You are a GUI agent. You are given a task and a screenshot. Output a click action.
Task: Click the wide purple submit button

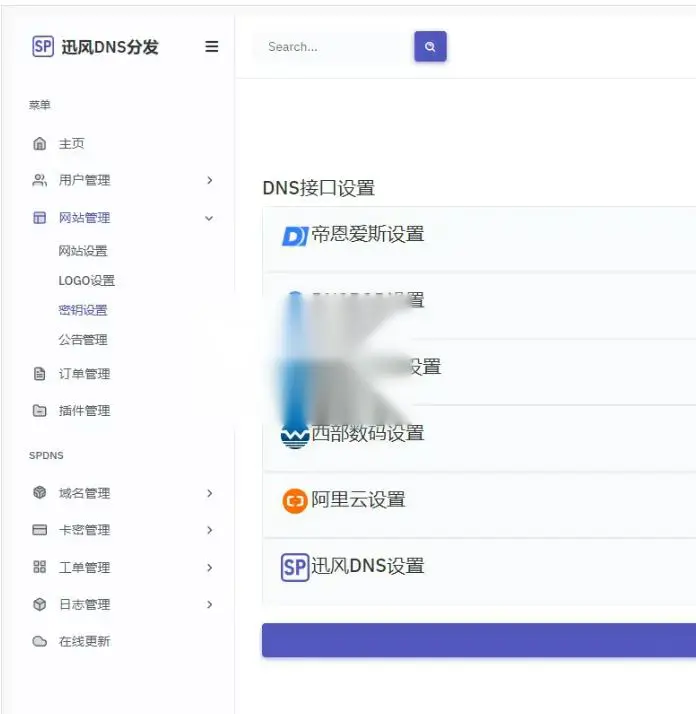[x=479, y=640]
